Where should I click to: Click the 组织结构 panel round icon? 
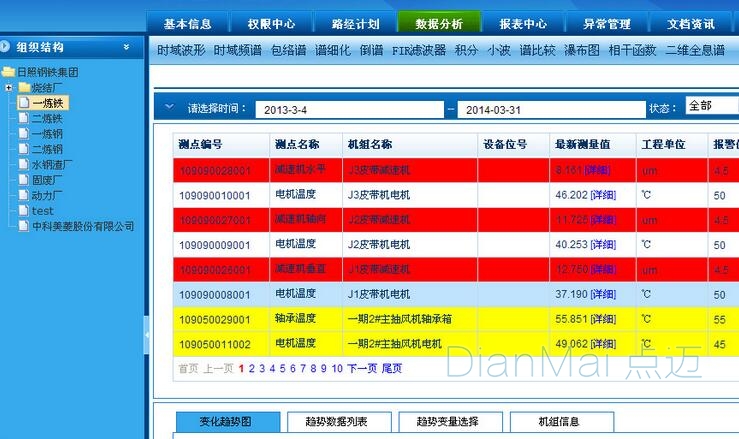[x=5, y=46]
